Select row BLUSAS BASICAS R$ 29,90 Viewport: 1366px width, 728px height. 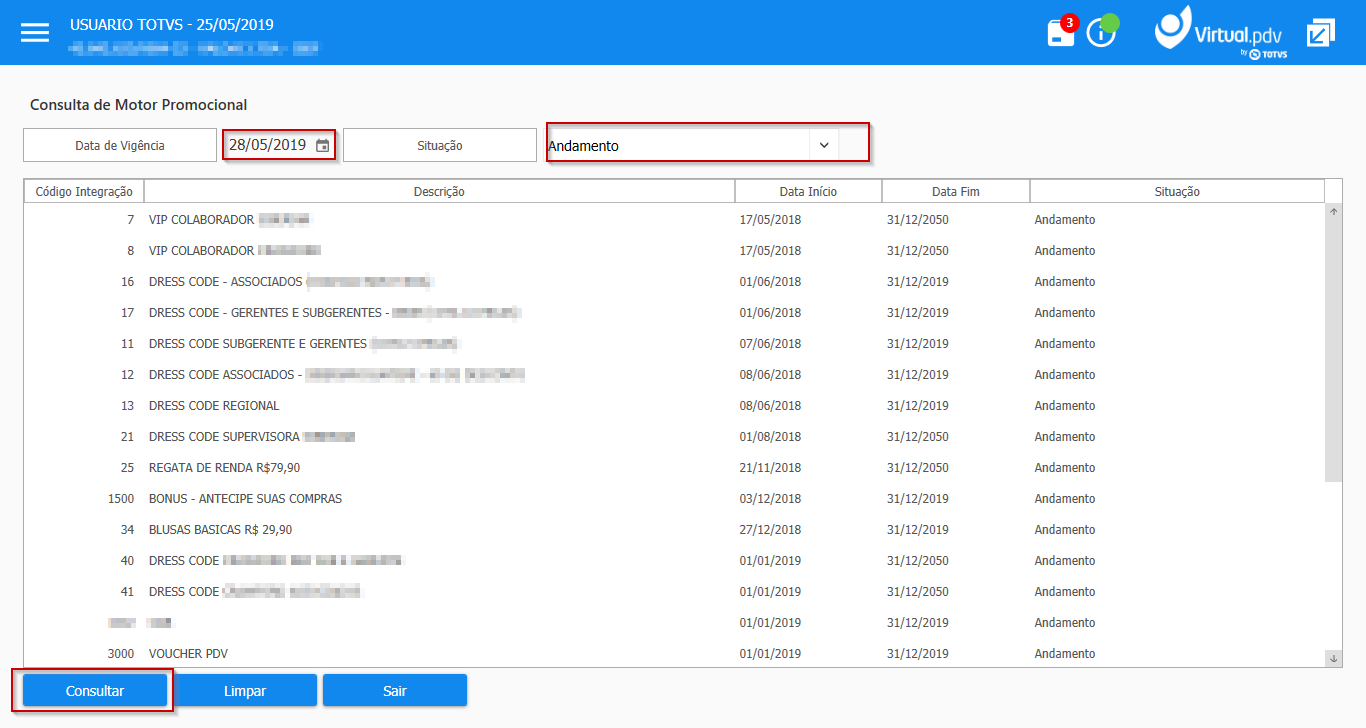coord(675,530)
